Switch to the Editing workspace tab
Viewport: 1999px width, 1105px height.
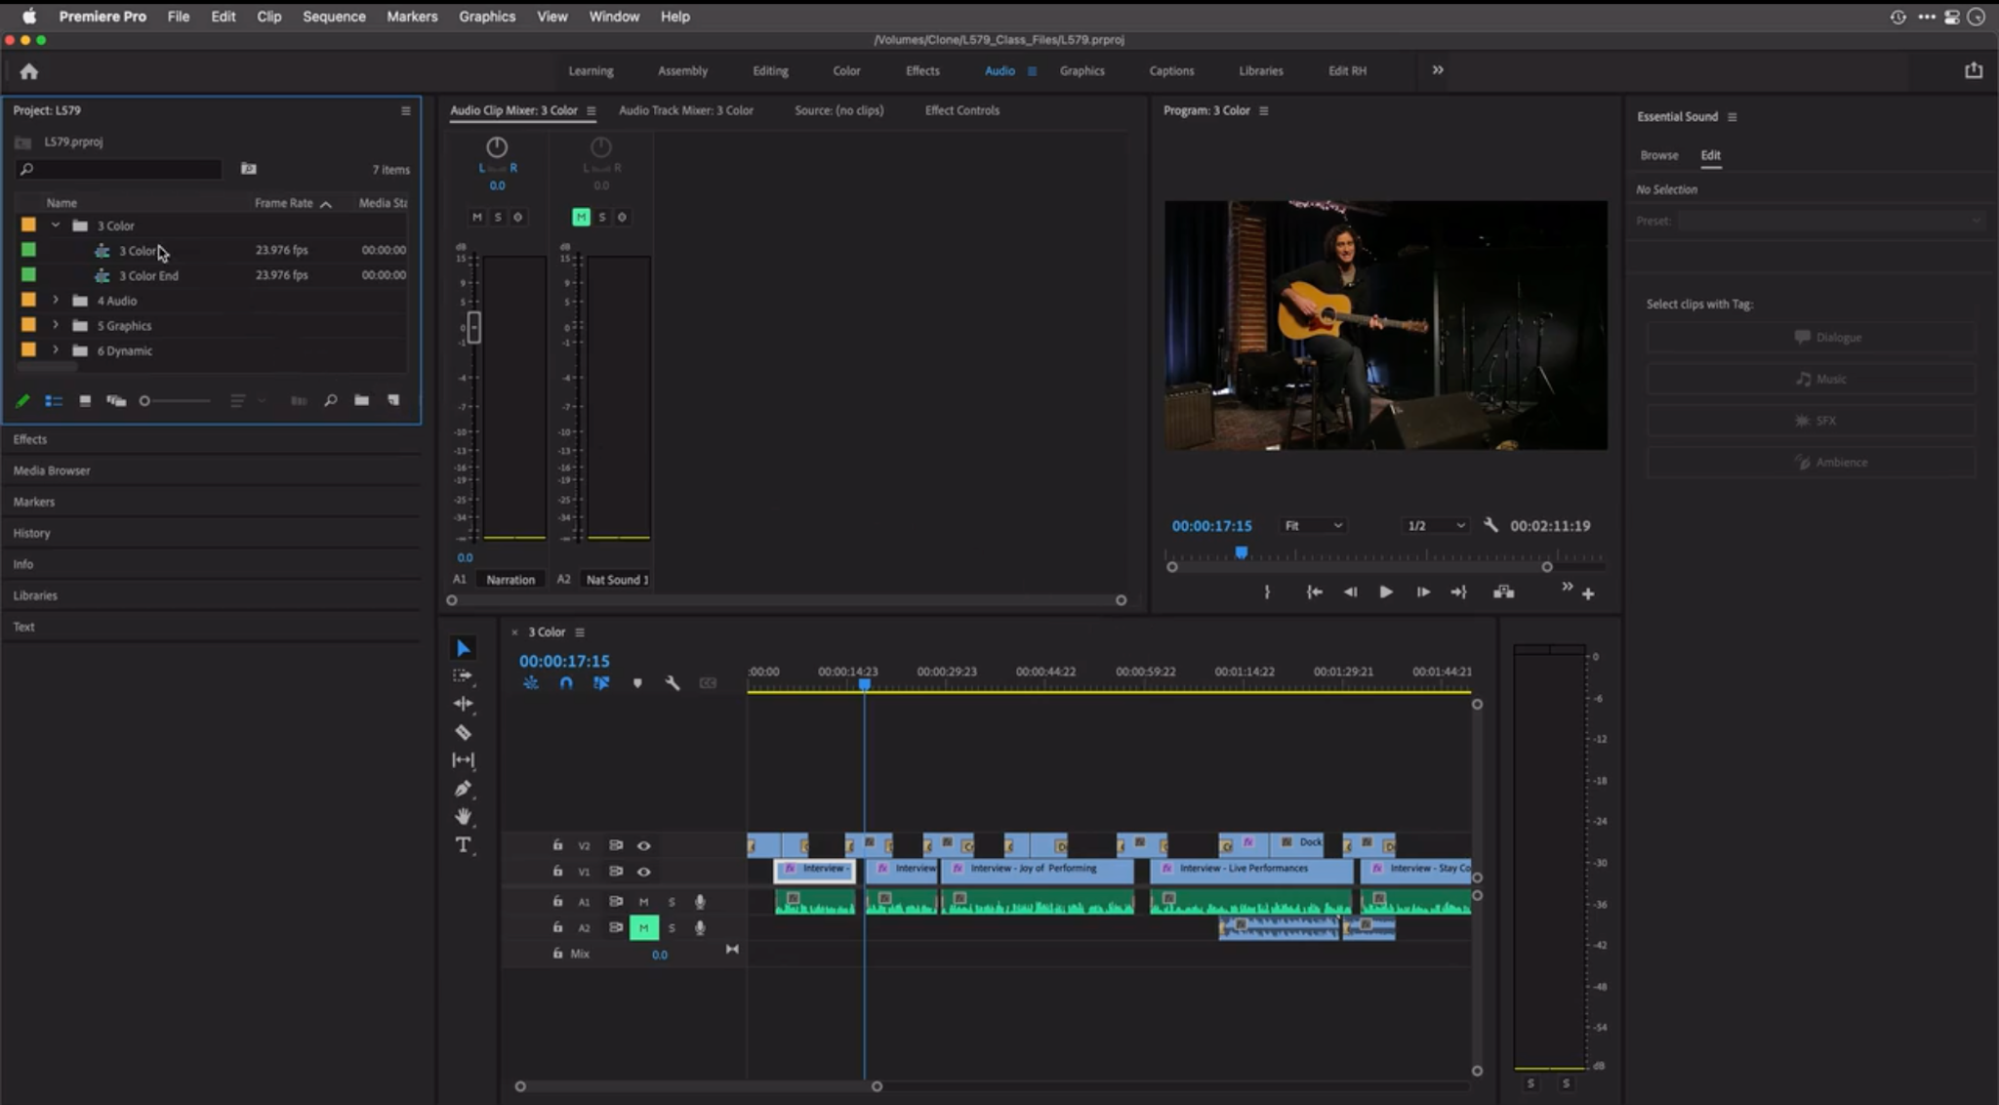coord(770,69)
